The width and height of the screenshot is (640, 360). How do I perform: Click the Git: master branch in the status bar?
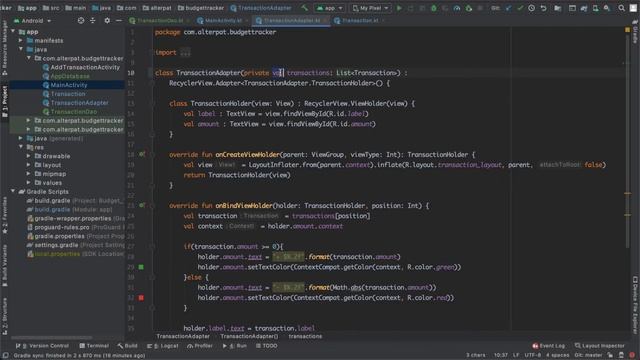click(588, 355)
